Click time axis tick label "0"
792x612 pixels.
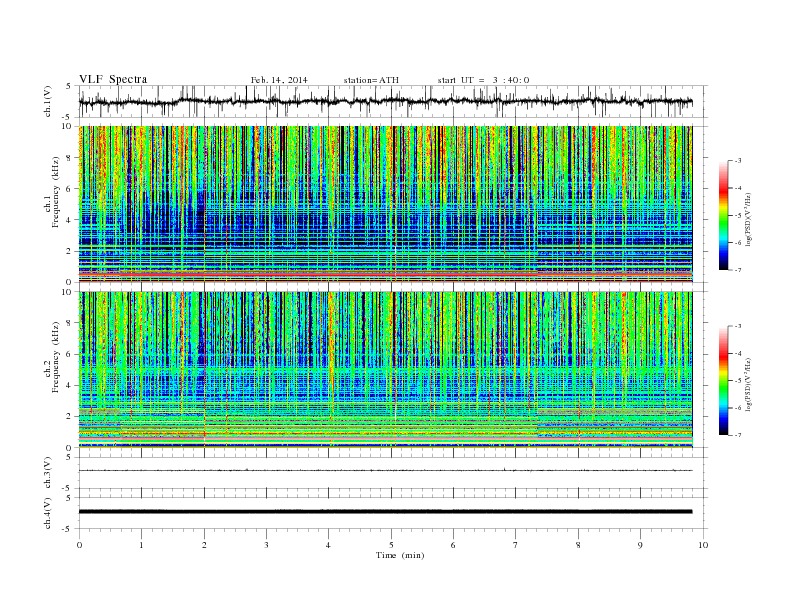click(x=79, y=545)
